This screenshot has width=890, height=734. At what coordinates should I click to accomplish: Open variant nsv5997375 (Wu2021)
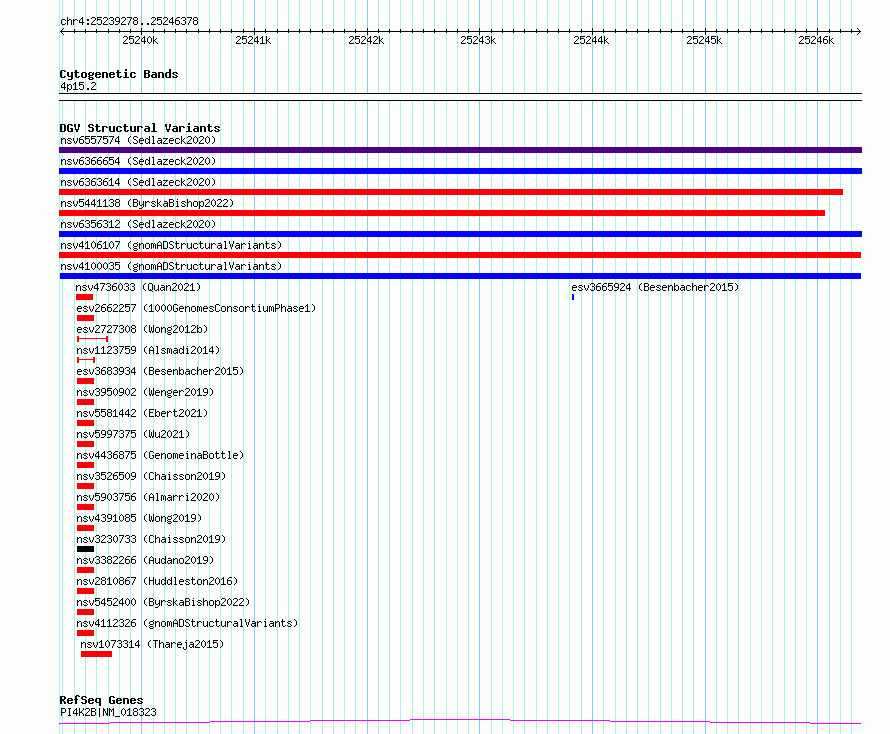pyautogui.click(x=133, y=434)
